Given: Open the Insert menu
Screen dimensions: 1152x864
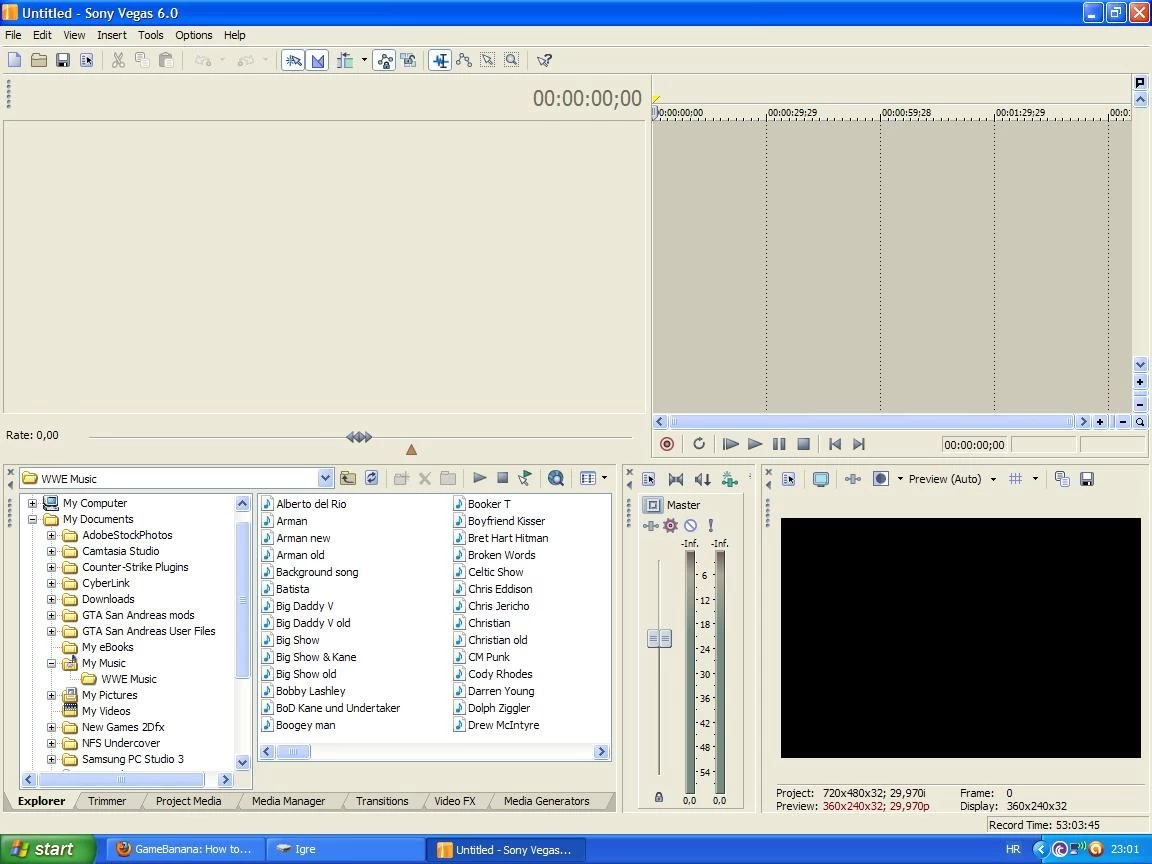Looking at the screenshot, I should pyautogui.click(x=112, y=35).
